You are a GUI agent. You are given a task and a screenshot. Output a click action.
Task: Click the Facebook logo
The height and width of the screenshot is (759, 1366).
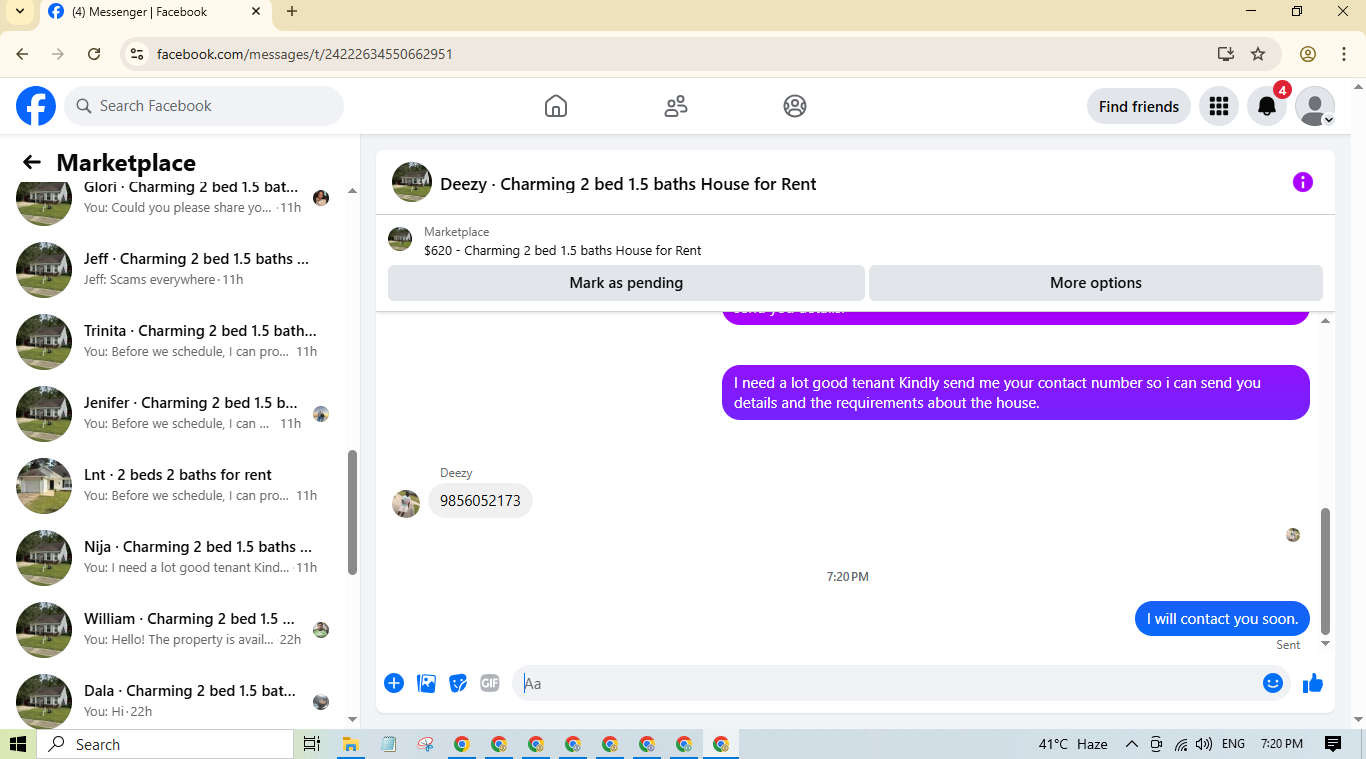tap(36, 106)
